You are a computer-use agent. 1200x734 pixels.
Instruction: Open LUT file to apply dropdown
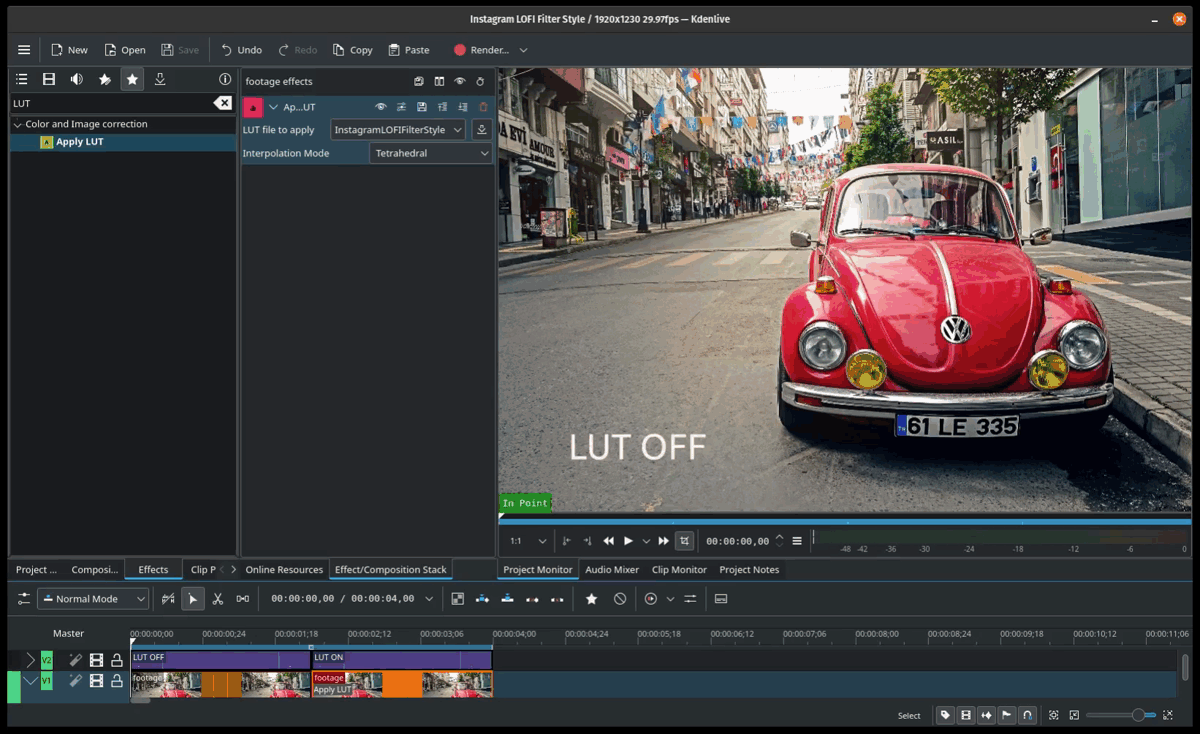398,130
